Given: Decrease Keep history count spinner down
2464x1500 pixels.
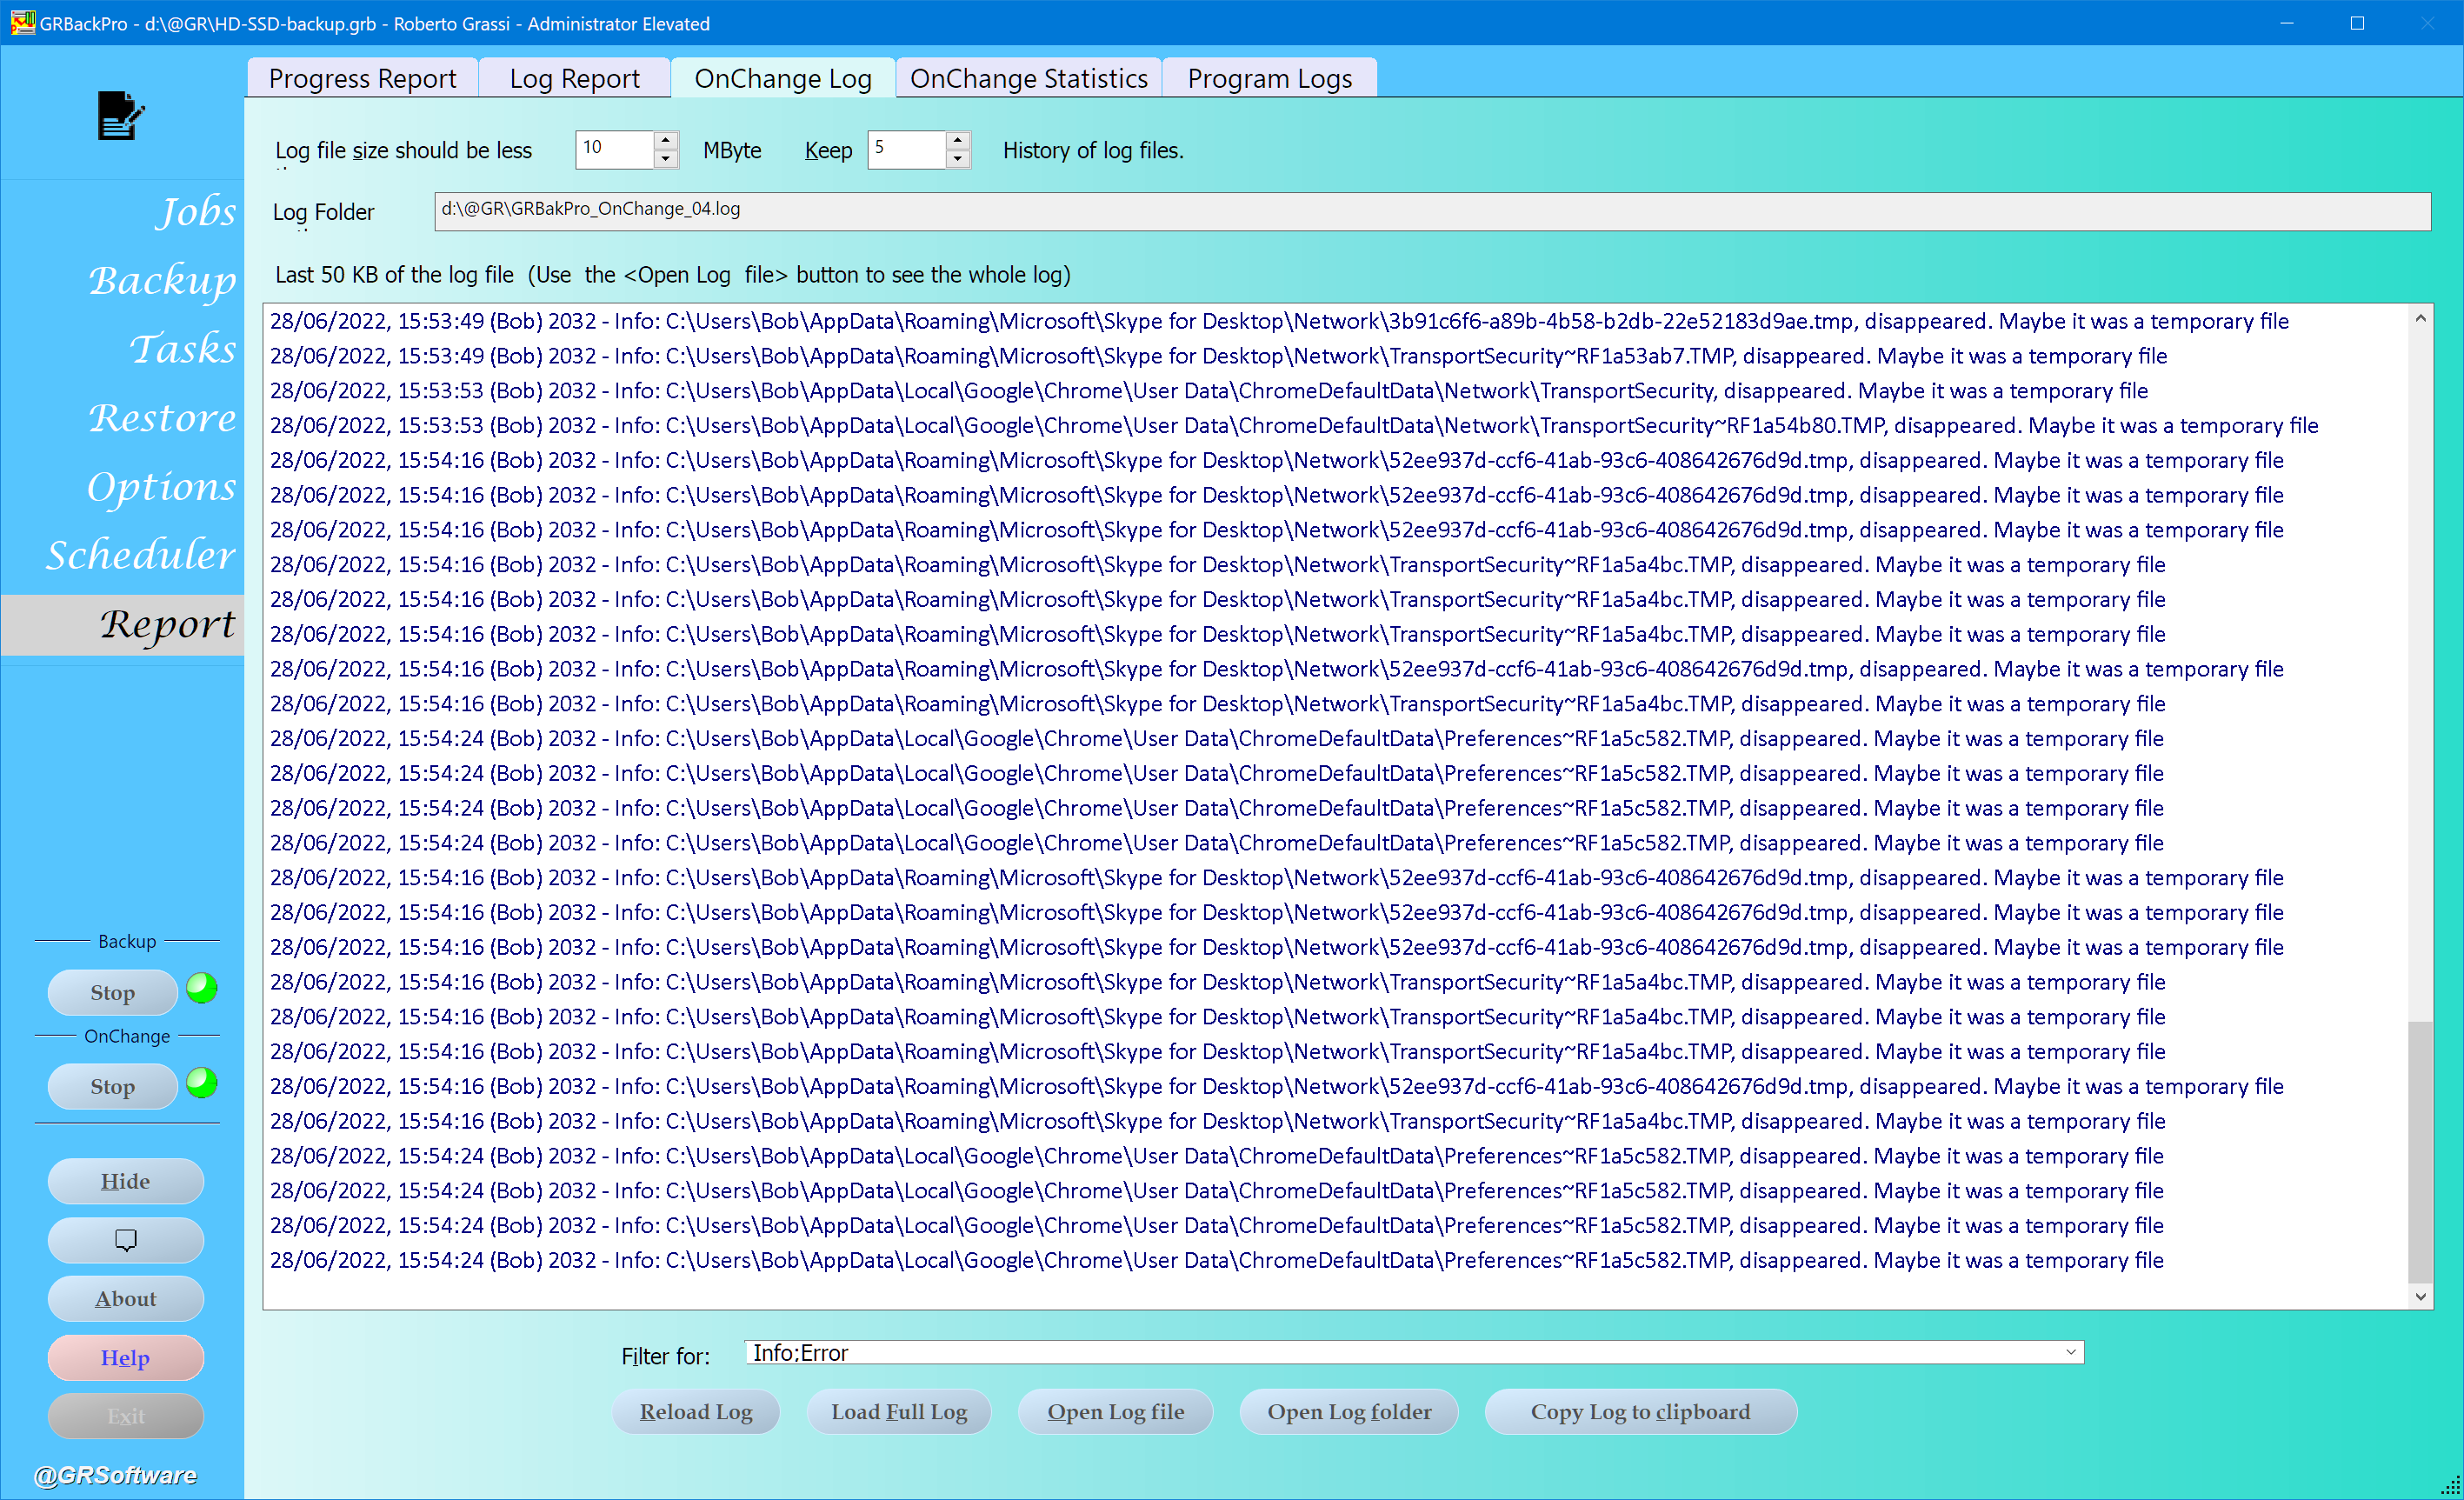Looking at the screenshot, I should (x=957, y=159).
